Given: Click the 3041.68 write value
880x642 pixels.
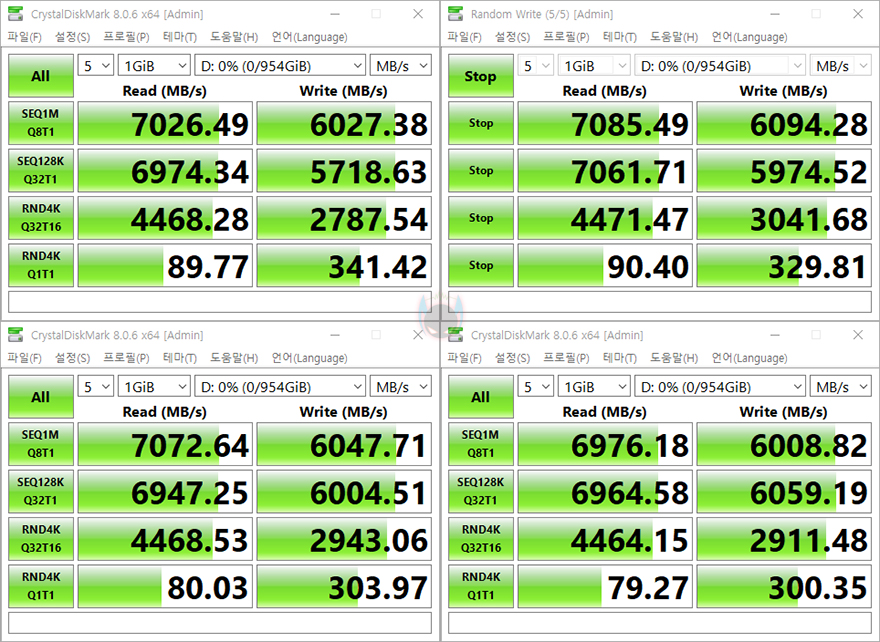Looking at the screenshot, I should pyautogui.click(x=809, y=219).
